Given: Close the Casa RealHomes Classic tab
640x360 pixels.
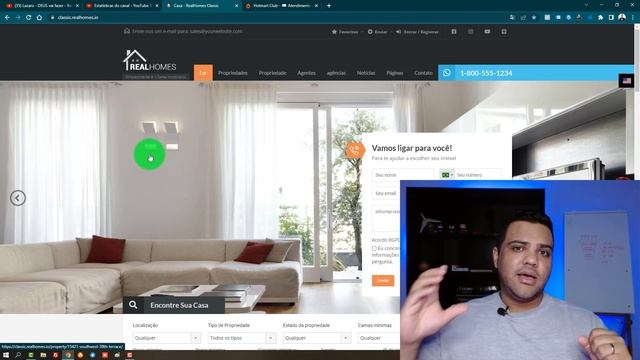Looking at the screenshot, I should click(236, 6).
